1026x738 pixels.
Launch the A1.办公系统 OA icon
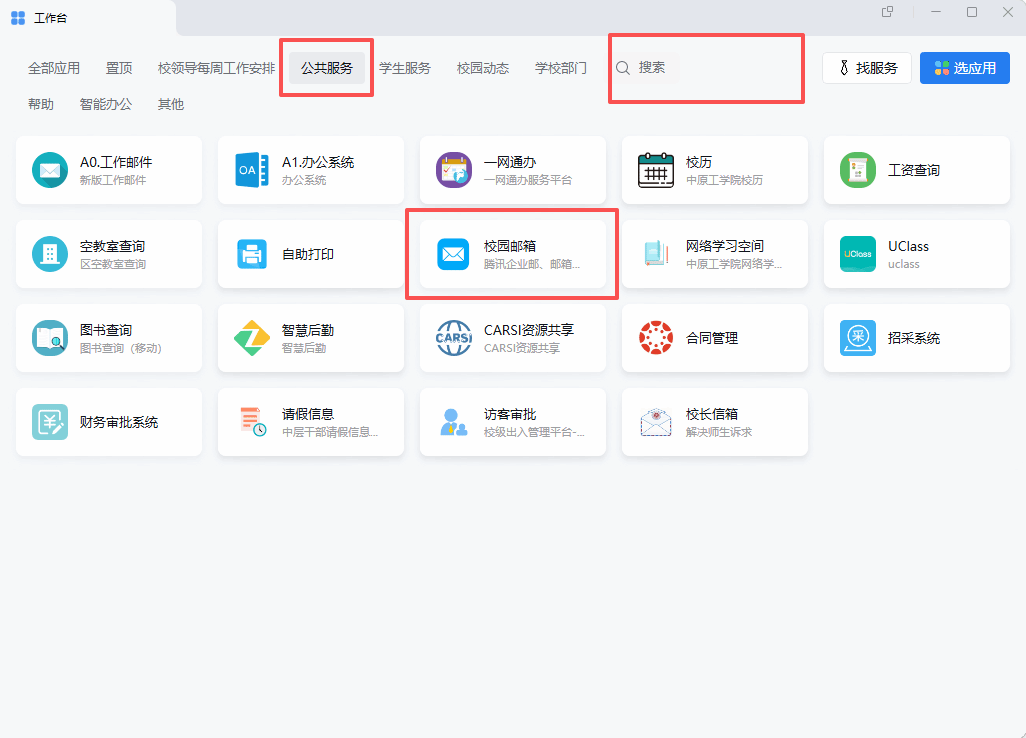point(252,170)
